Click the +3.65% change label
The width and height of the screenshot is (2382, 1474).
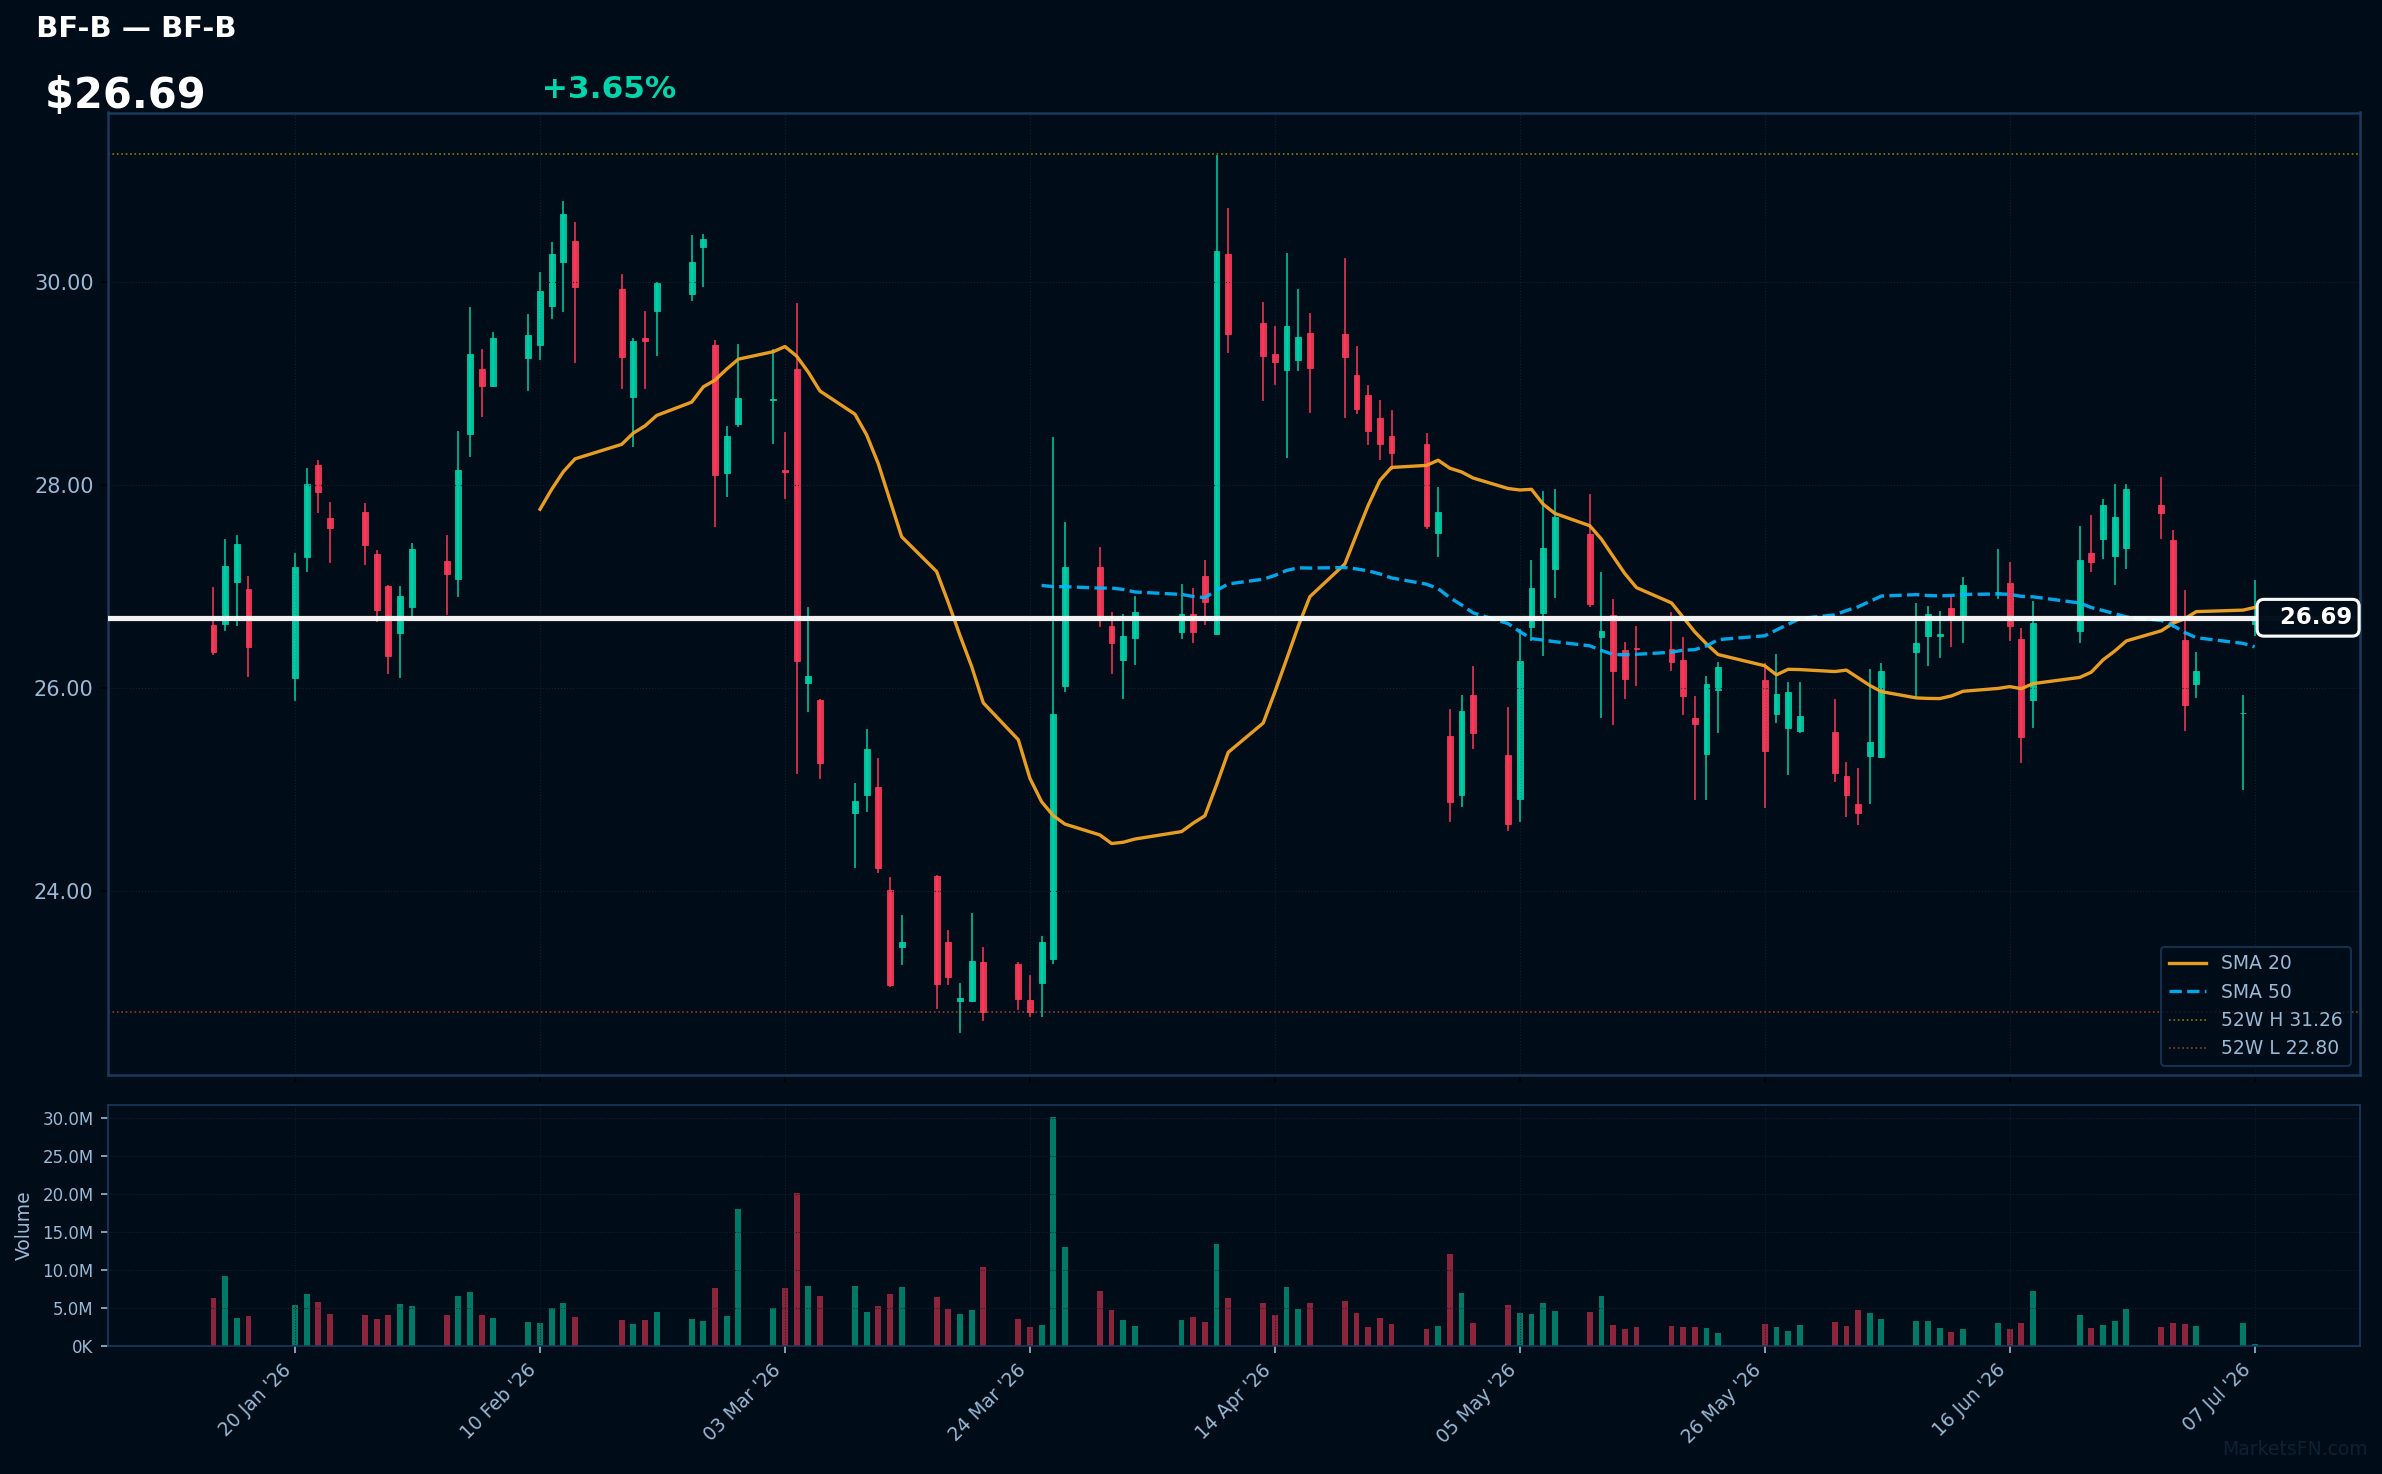click(609, 88)
